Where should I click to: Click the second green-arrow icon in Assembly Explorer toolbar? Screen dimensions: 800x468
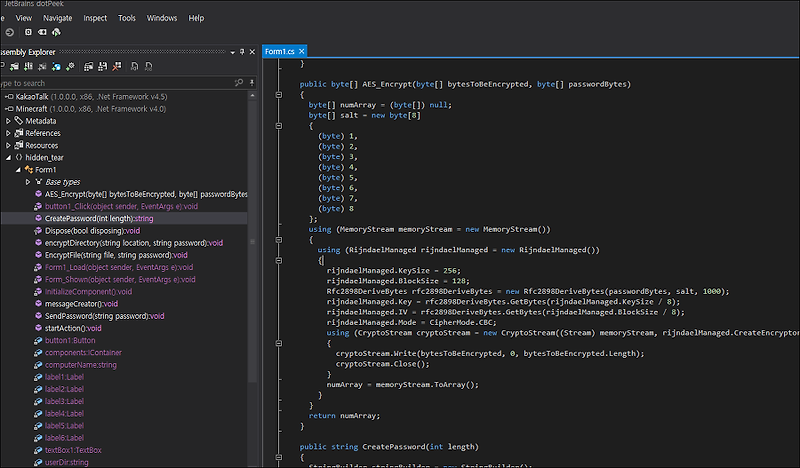click(x=28, y=66)
